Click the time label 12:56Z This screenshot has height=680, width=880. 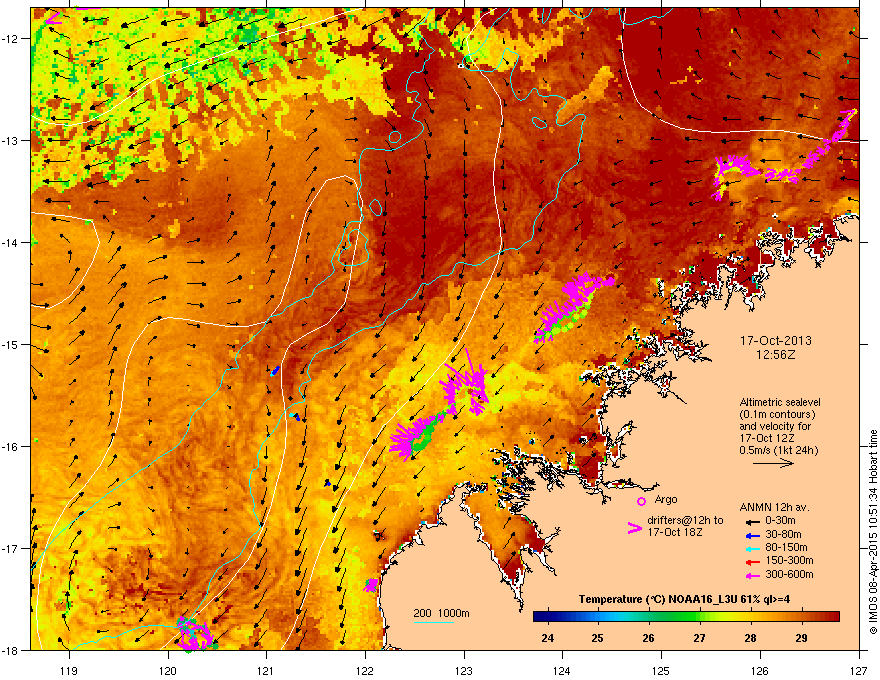point(776,355)
